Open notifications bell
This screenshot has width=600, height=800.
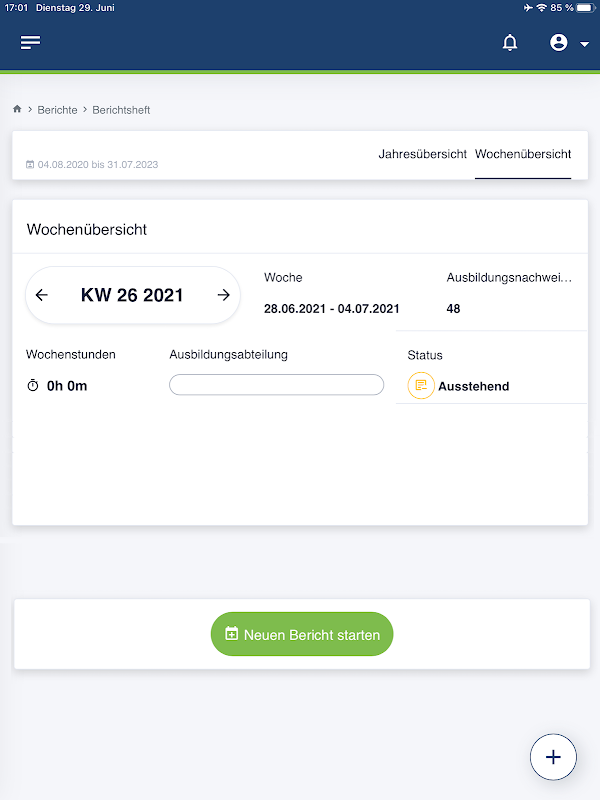coord(510,43)
